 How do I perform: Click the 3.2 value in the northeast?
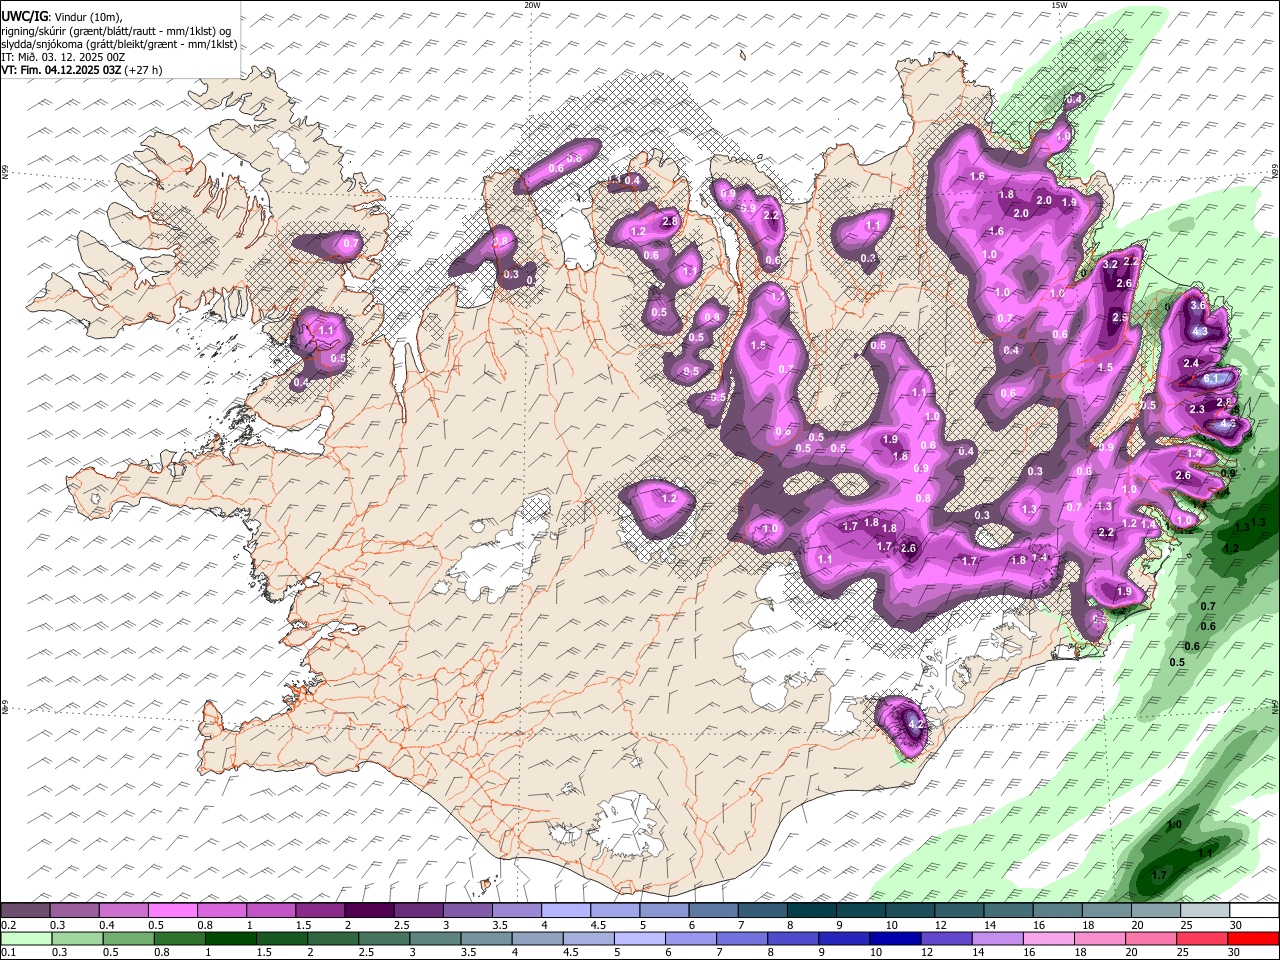pos(1110,265)
